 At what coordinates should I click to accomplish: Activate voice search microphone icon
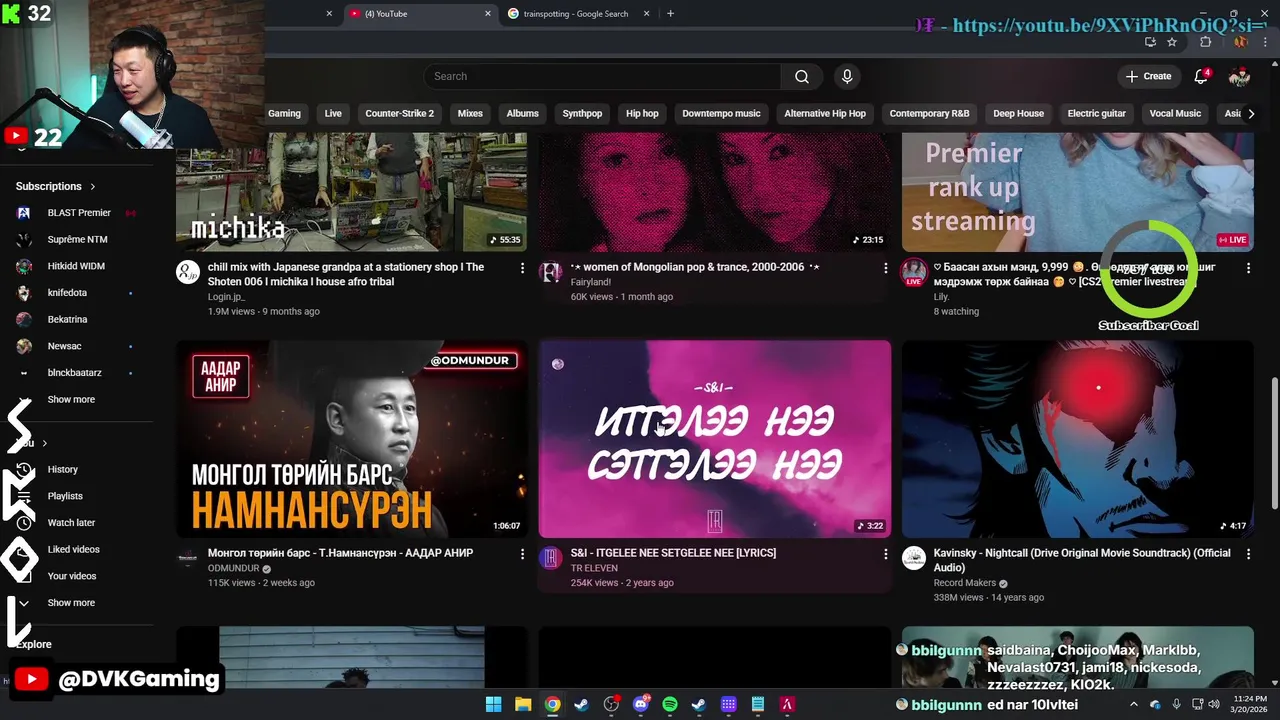click(847, 76)
